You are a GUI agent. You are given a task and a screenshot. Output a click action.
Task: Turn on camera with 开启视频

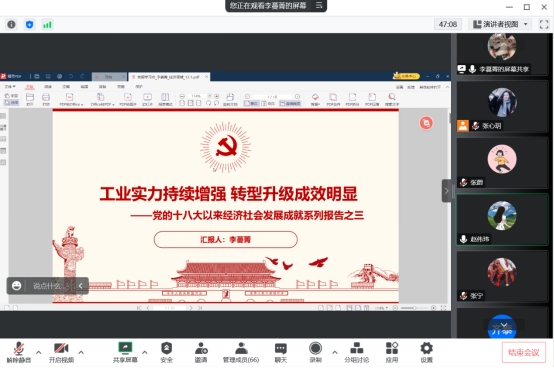61,352
